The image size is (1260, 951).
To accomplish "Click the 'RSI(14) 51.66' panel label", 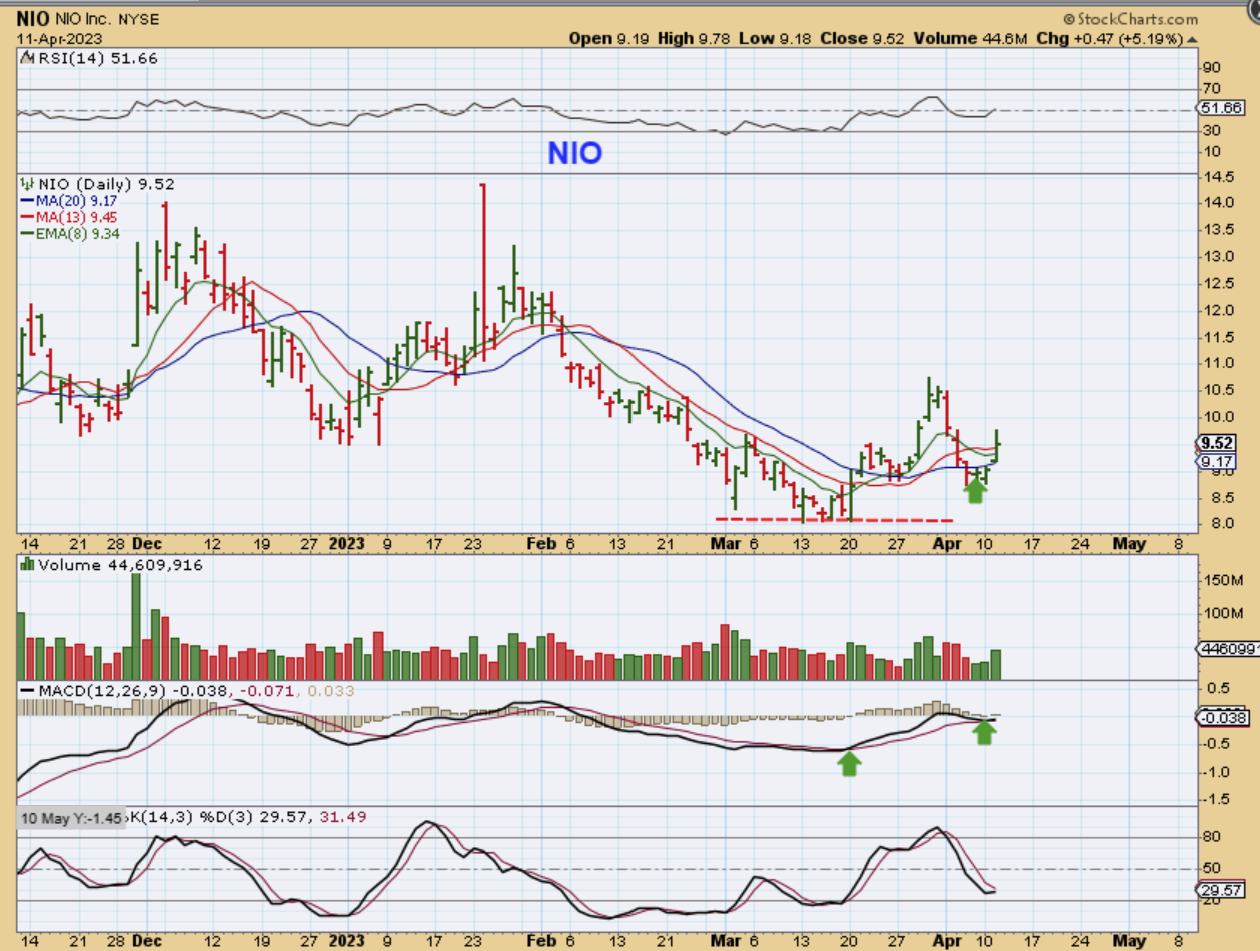I will 96,58.
